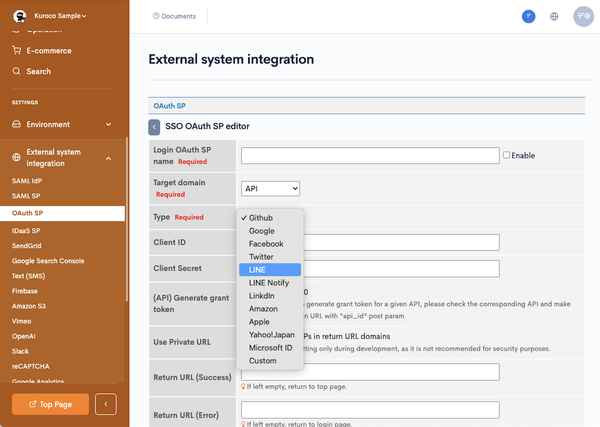Open OpenAI in sidebar
600x427 pixels.
23,336
